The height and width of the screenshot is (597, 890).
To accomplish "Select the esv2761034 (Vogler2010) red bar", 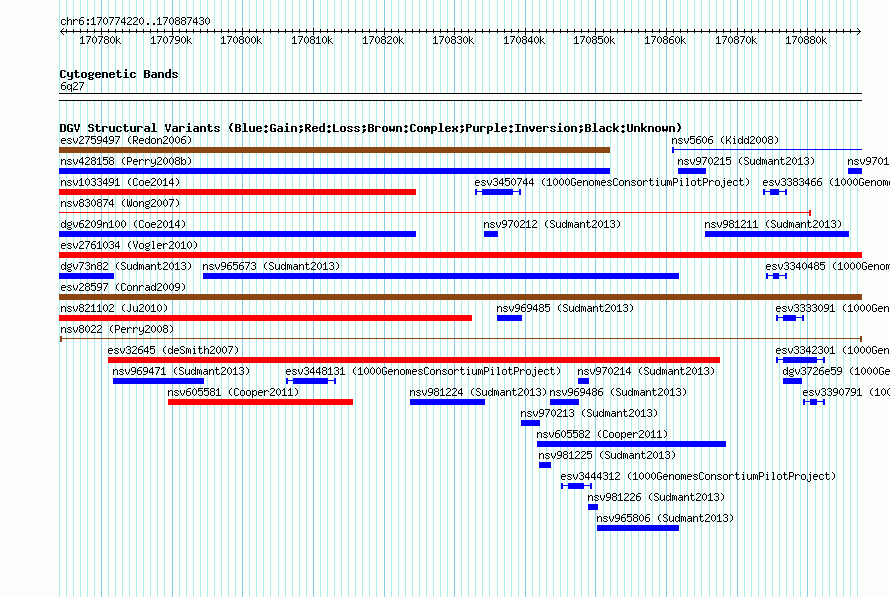I will point(460,255).
